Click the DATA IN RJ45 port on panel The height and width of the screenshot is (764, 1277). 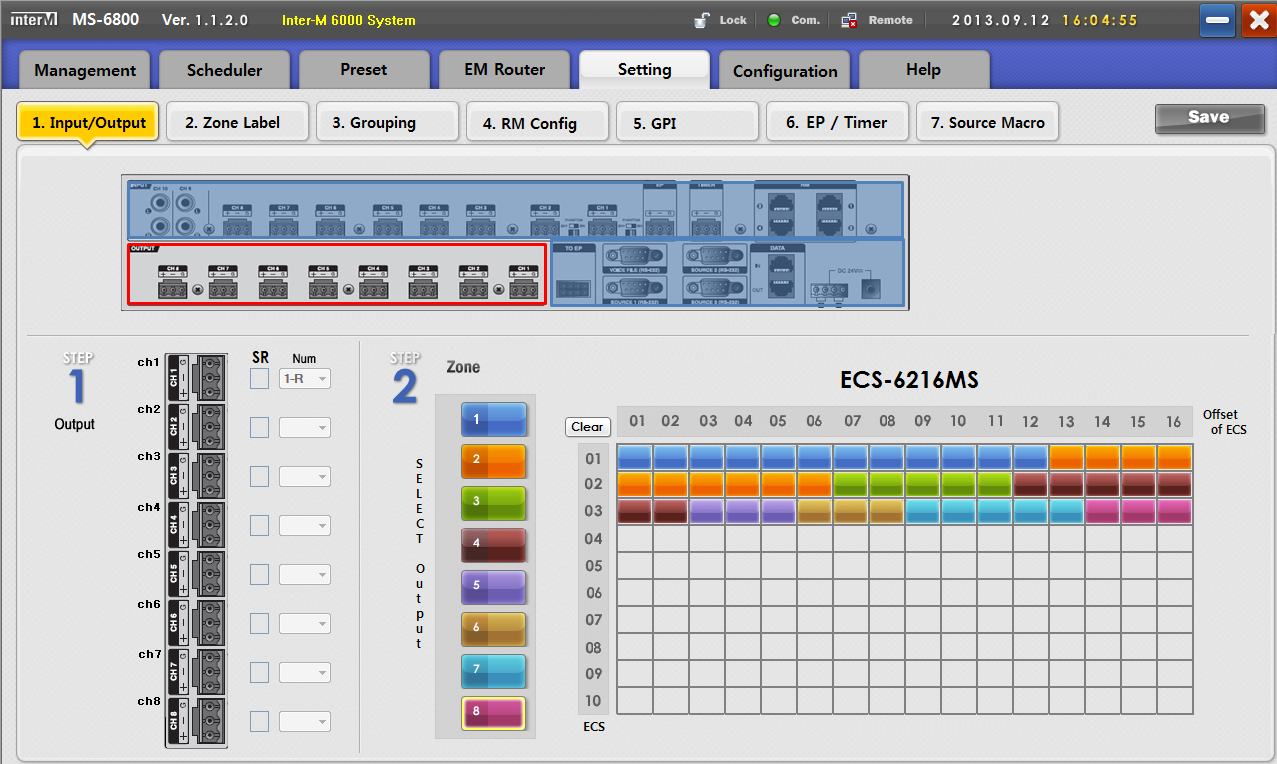780,263
